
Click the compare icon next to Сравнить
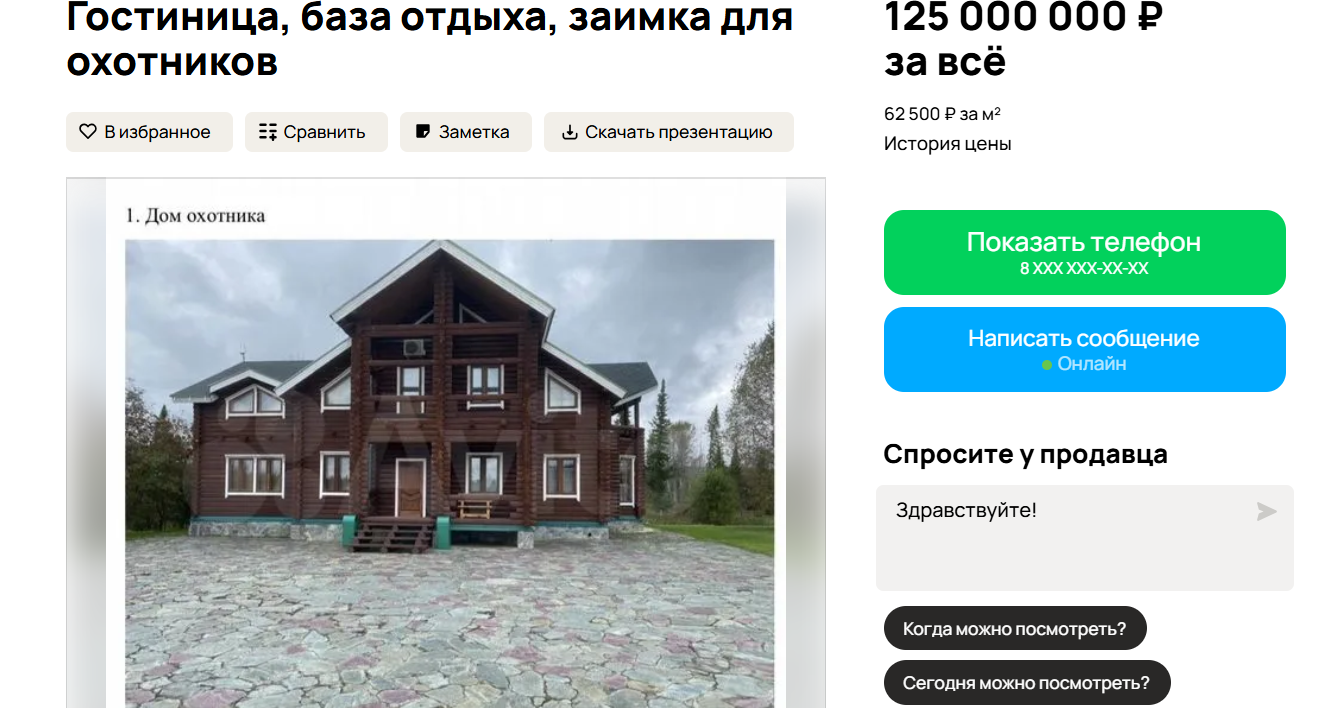(x=267, y=132)
